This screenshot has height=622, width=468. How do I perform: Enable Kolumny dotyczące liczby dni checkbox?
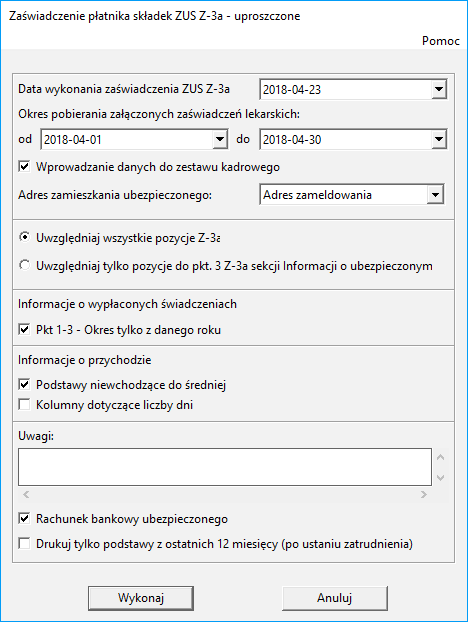pos(24,405)
